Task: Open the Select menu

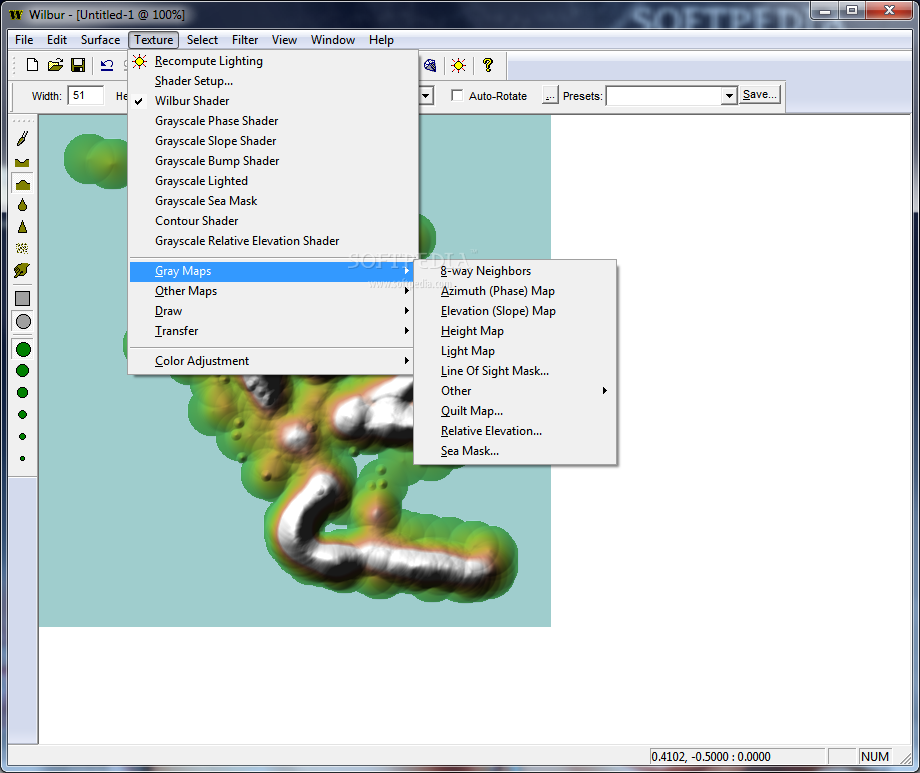Action: (202, 40)
